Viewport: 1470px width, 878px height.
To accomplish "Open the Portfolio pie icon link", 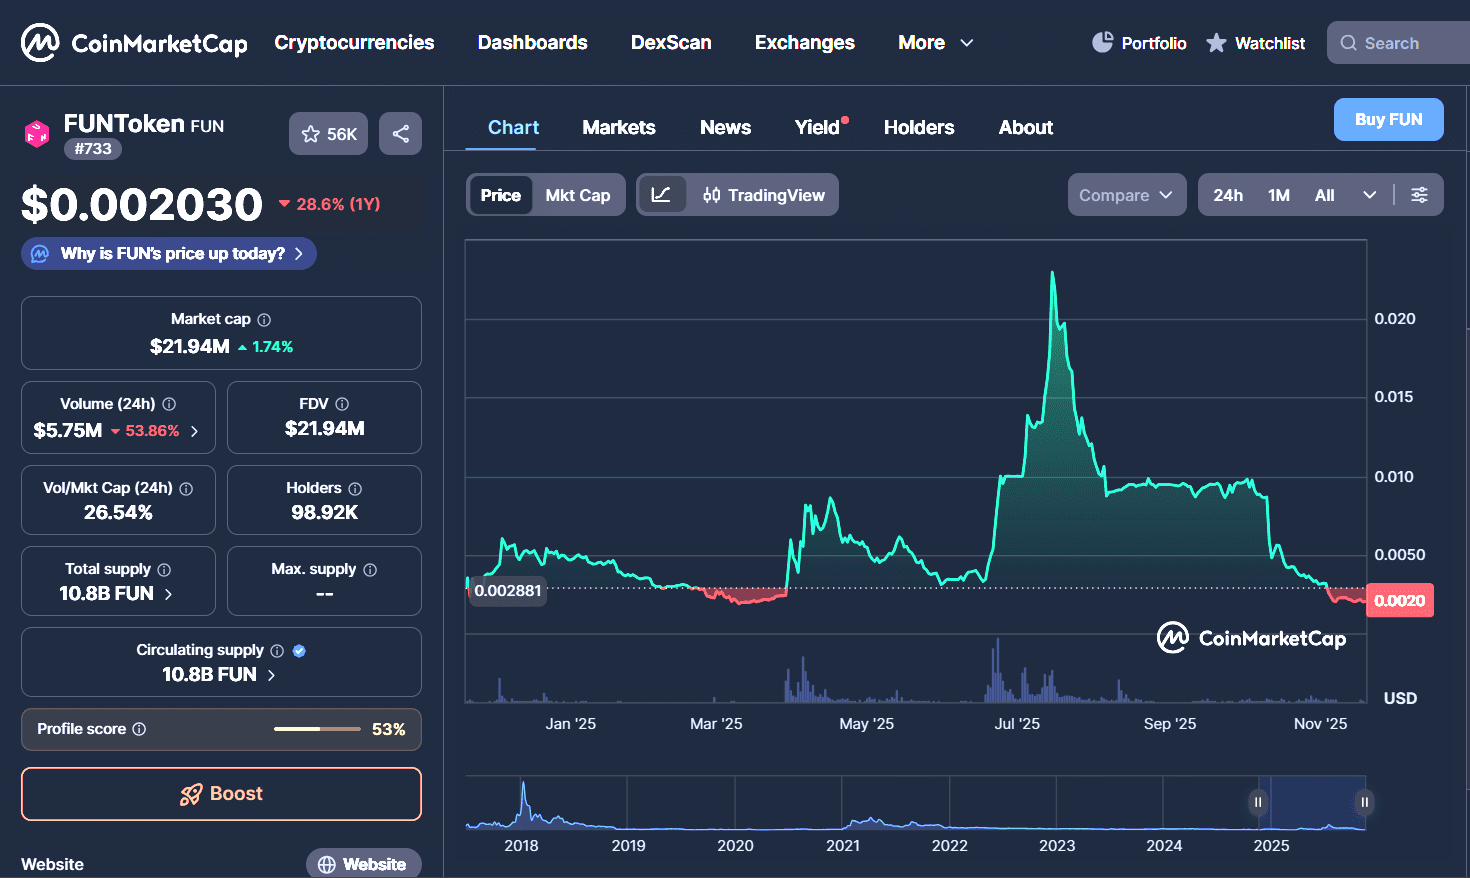I will [1102, 43].
